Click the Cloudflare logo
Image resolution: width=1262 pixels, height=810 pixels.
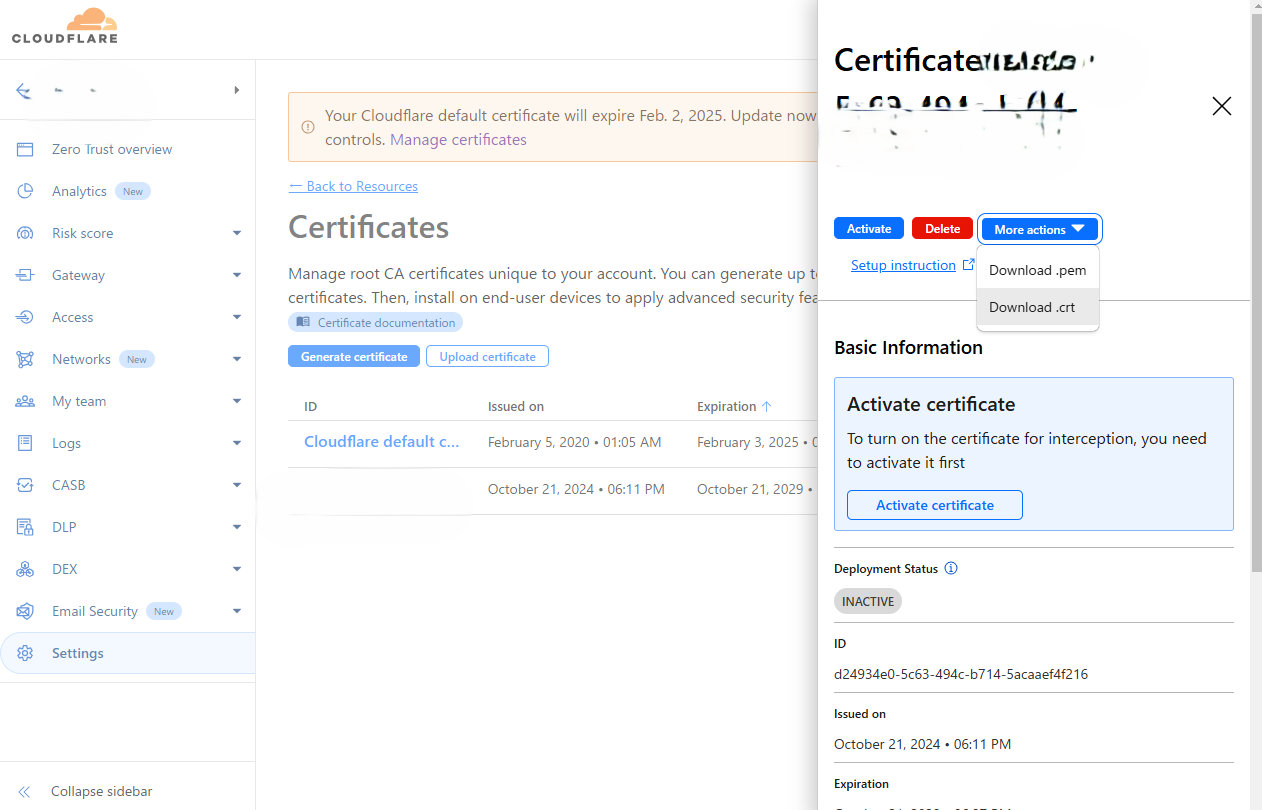pyautogui.click(x=65, y=26)
